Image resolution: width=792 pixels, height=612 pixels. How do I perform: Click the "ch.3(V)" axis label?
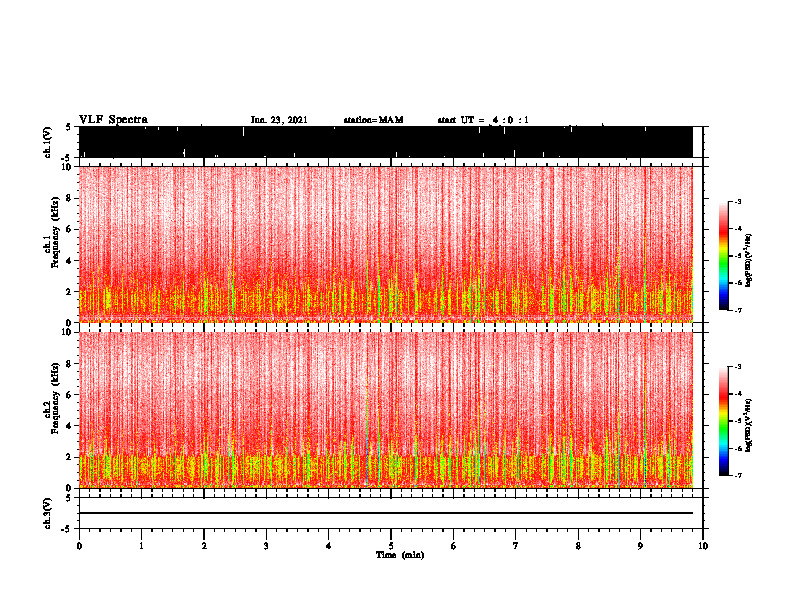point(48,513)
